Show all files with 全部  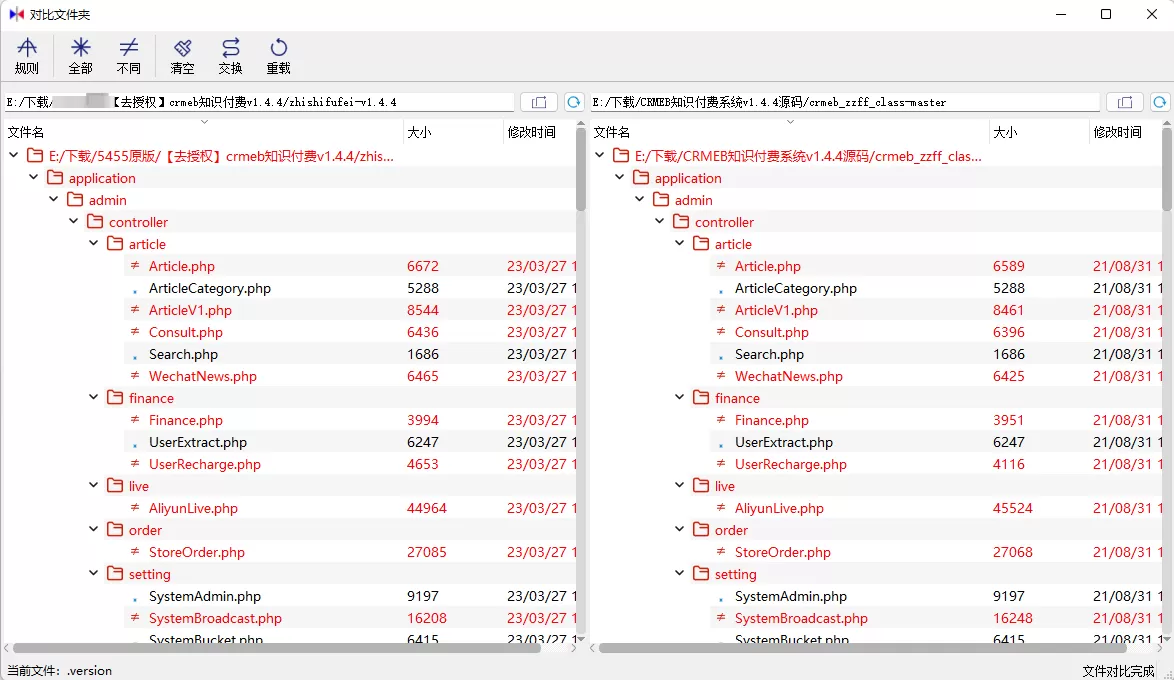[x=80, y=56]
